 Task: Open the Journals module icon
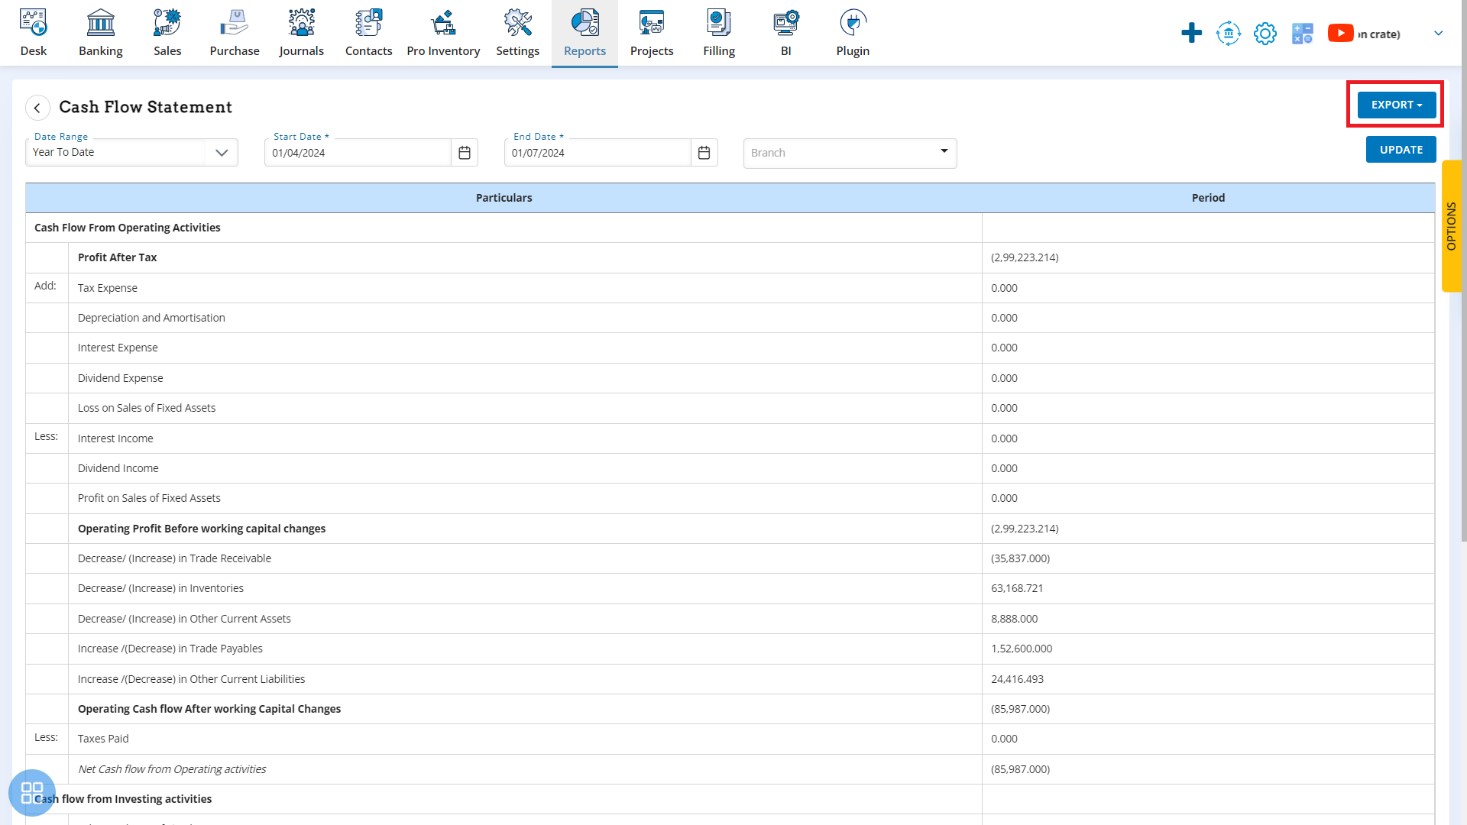pyautogui.click(x=301, y=22)
